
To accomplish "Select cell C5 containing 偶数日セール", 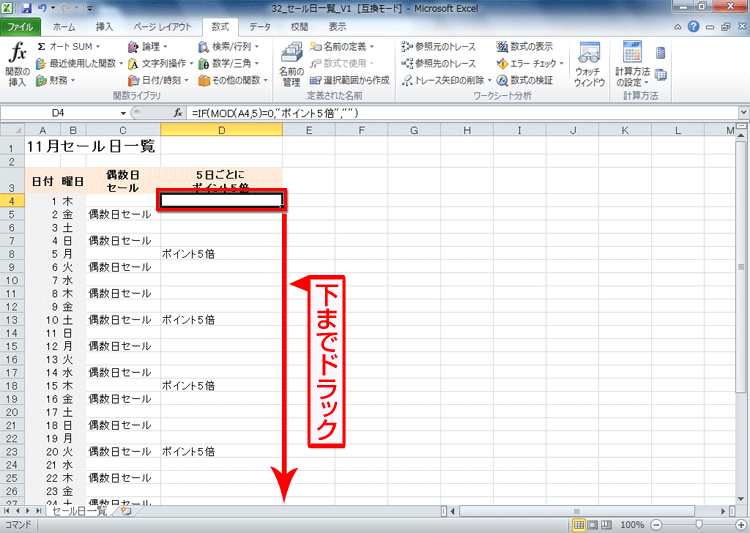I will tap(123, 214).
